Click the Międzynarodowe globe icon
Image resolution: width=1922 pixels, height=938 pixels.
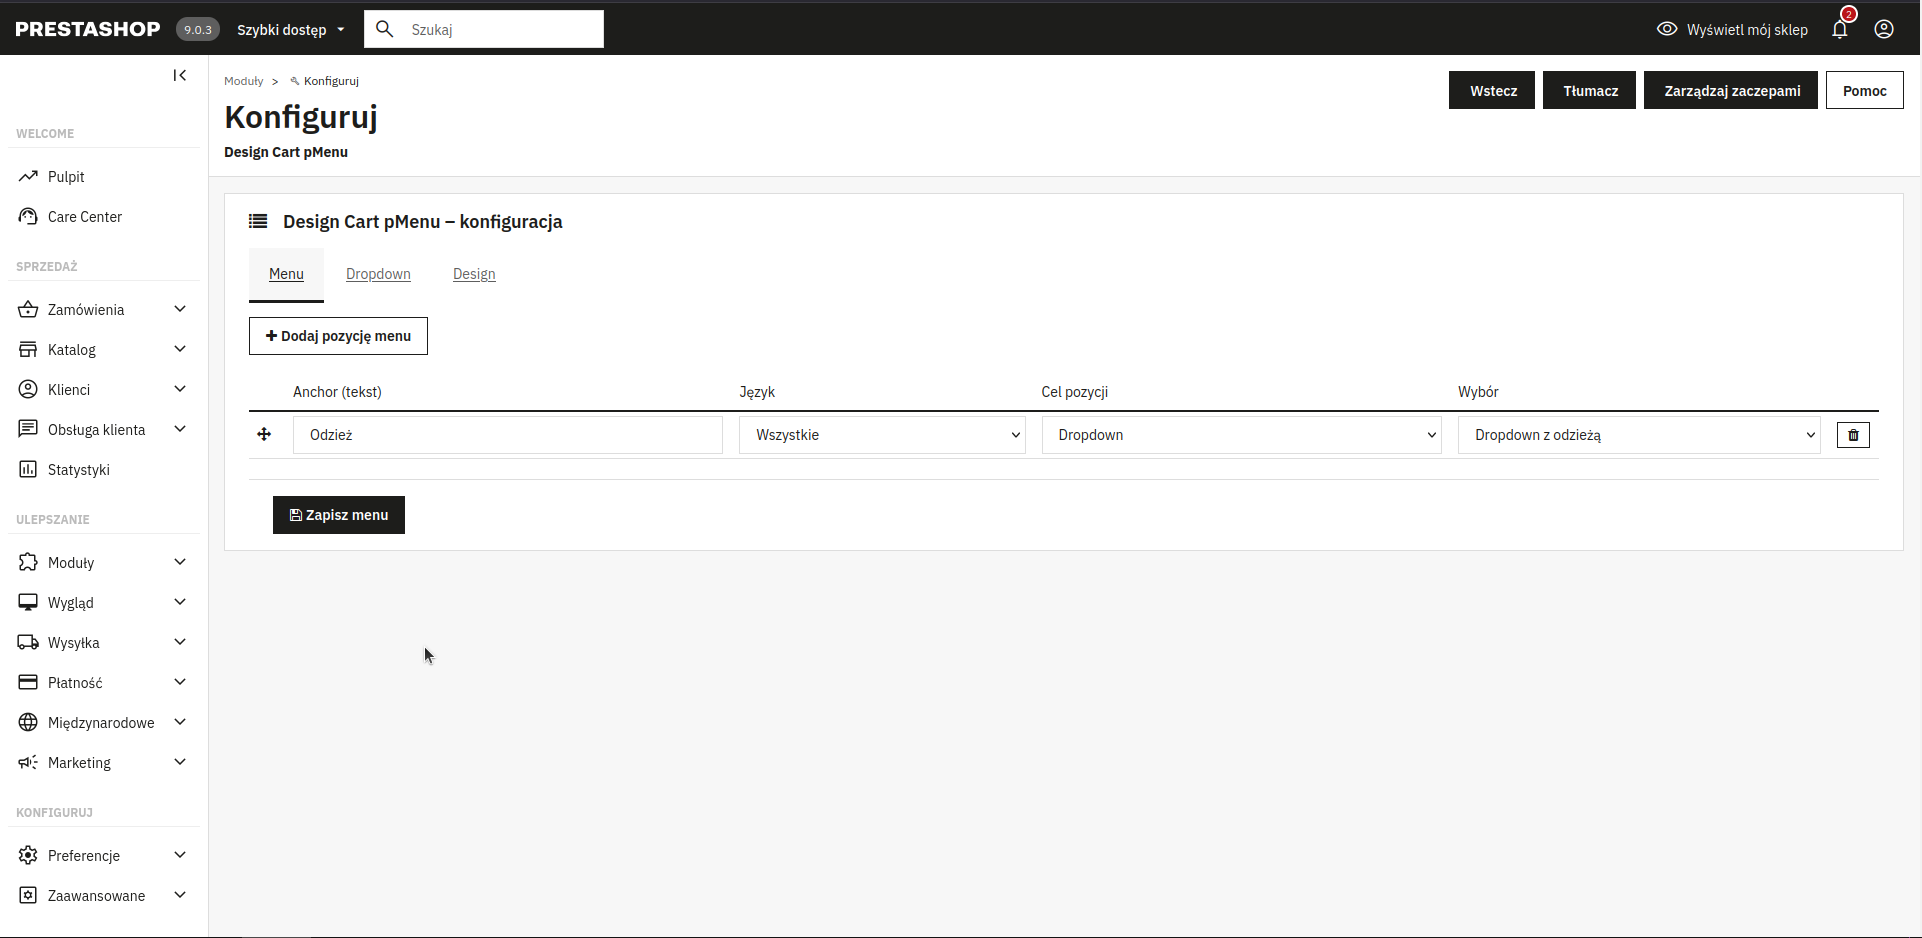pos(28,722)
